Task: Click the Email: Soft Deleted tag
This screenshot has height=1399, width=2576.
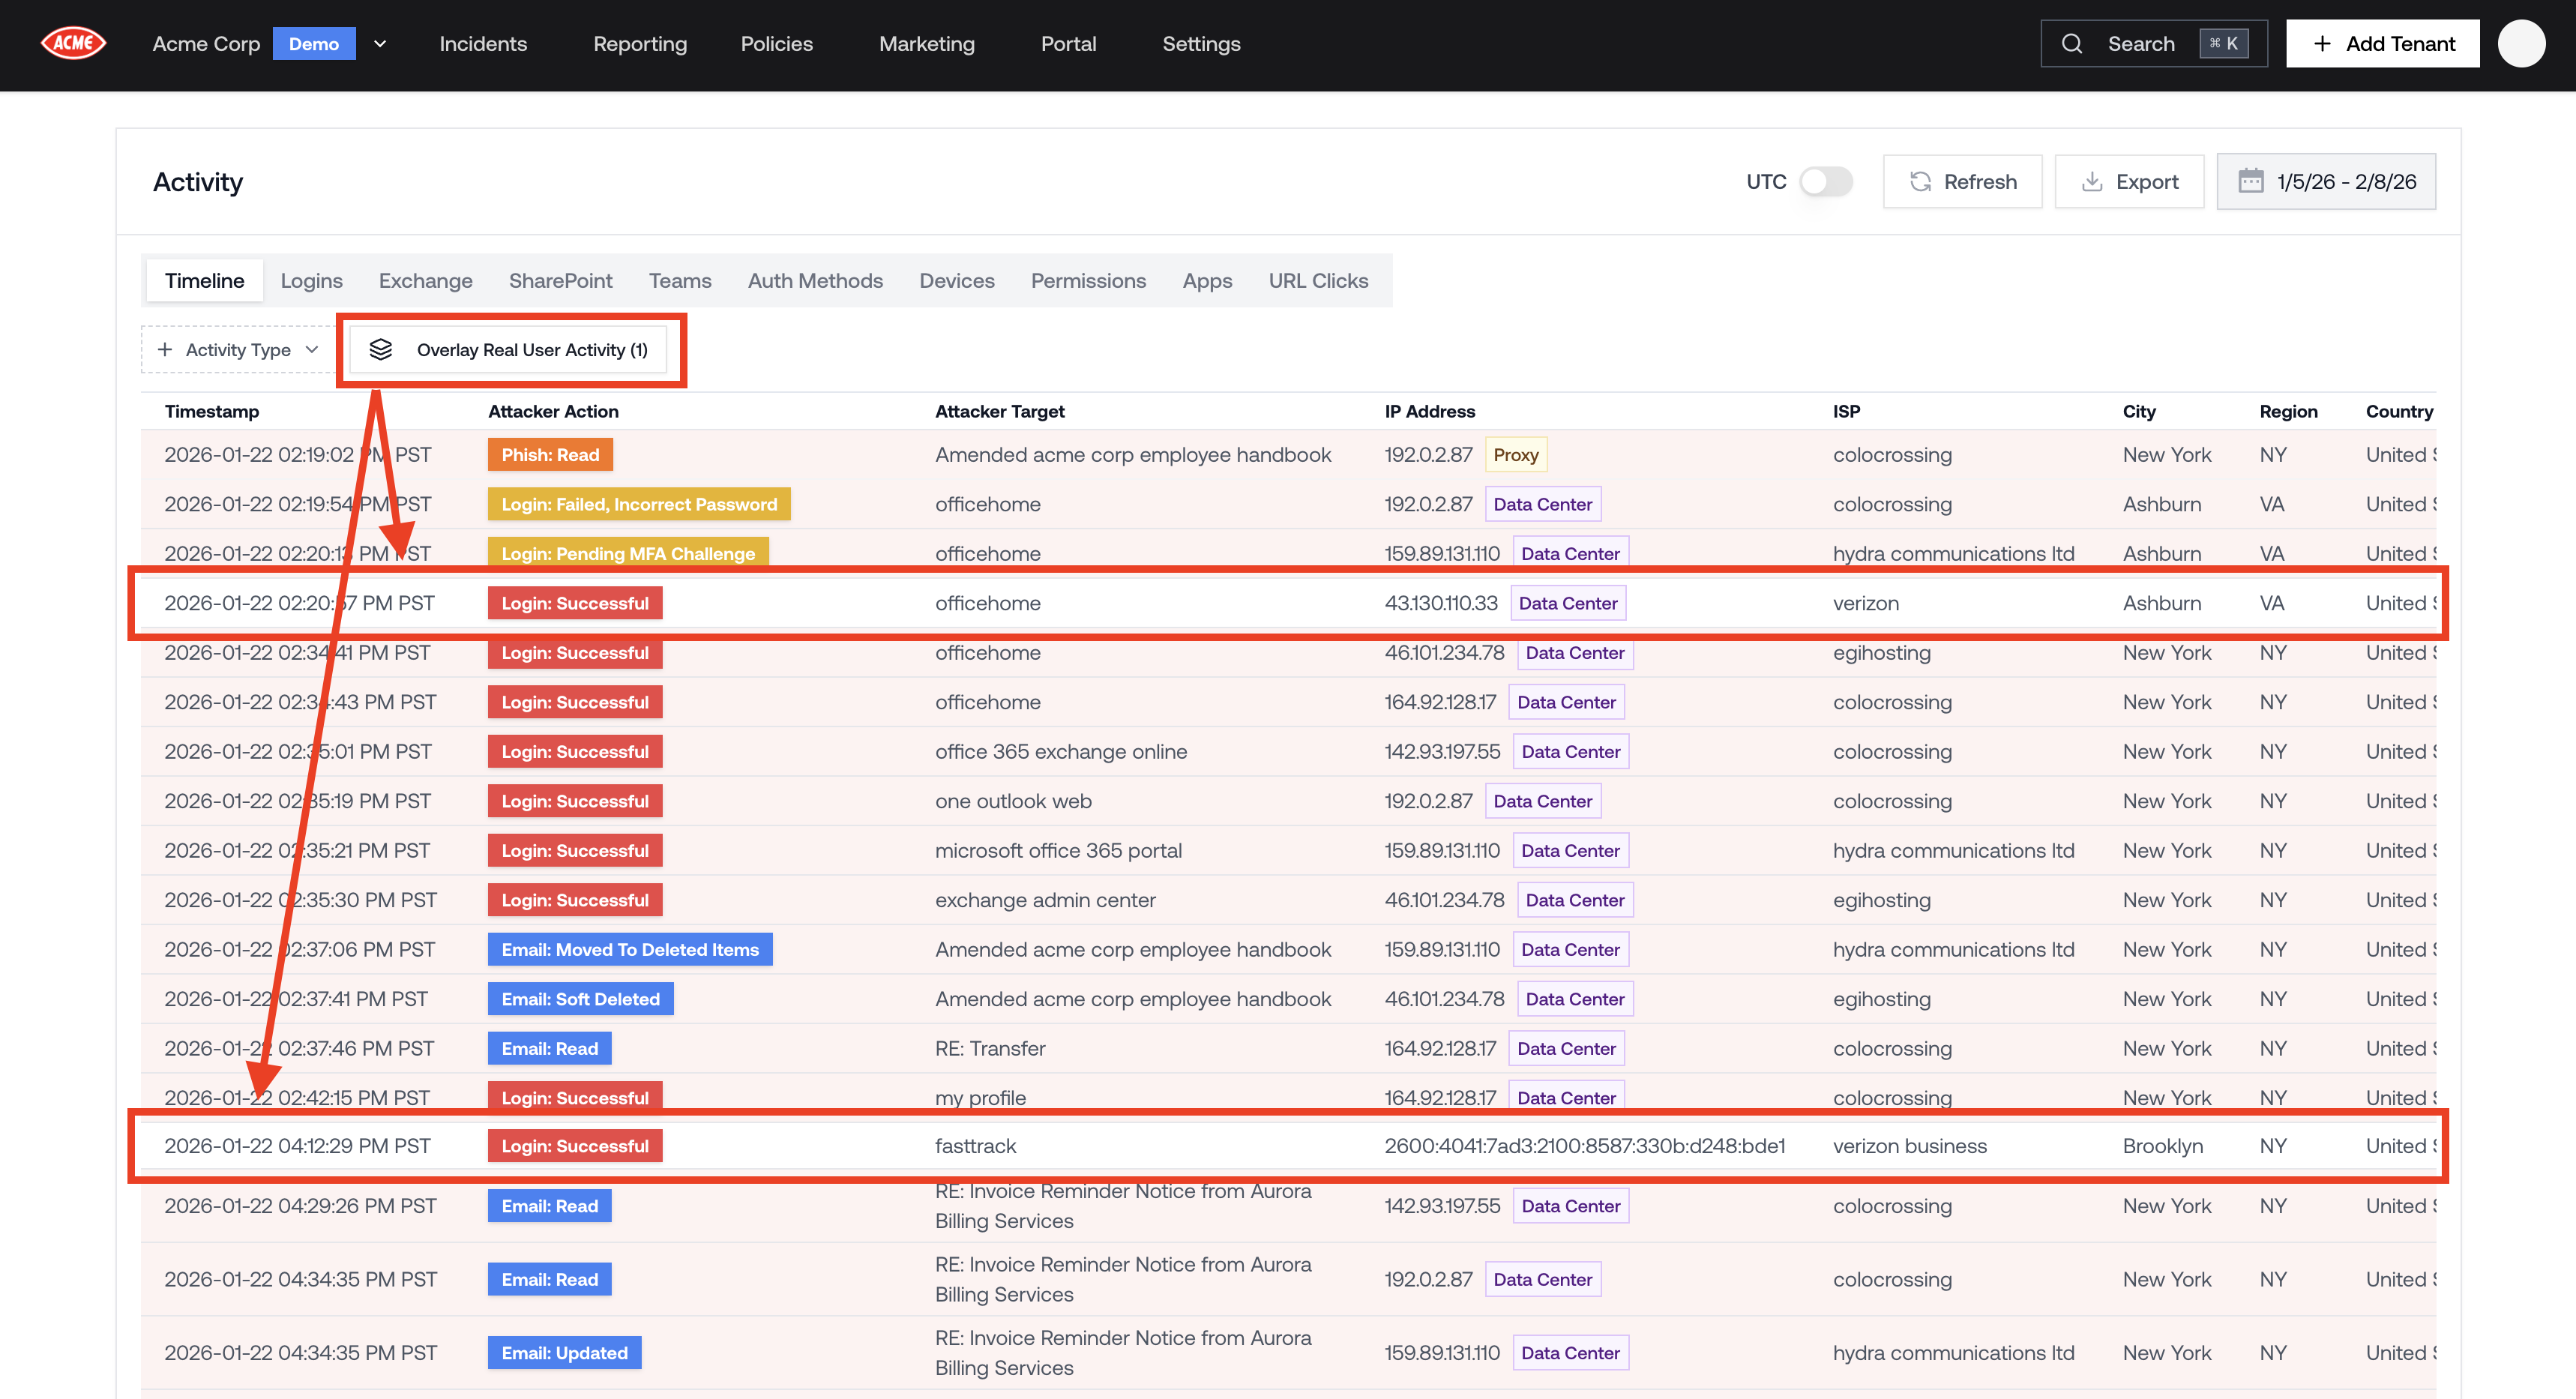Action: click(x=580, y=999)
